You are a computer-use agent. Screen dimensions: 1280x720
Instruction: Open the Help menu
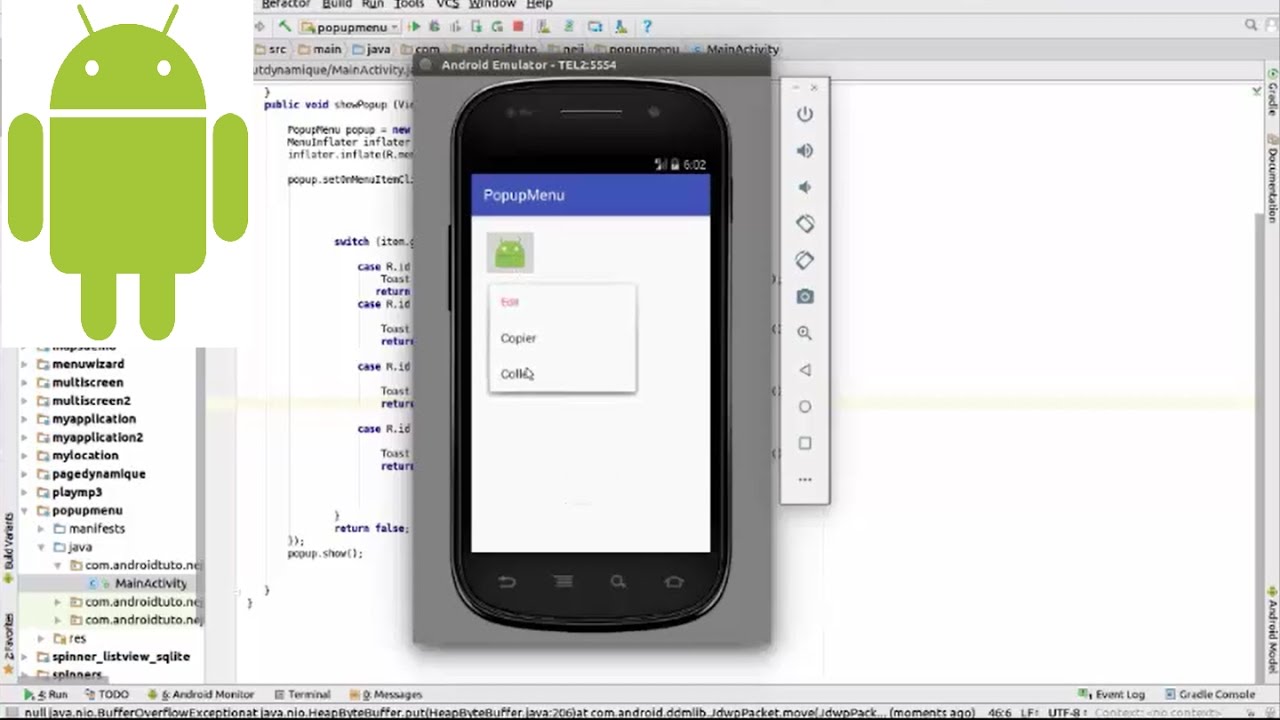(539, 5)
